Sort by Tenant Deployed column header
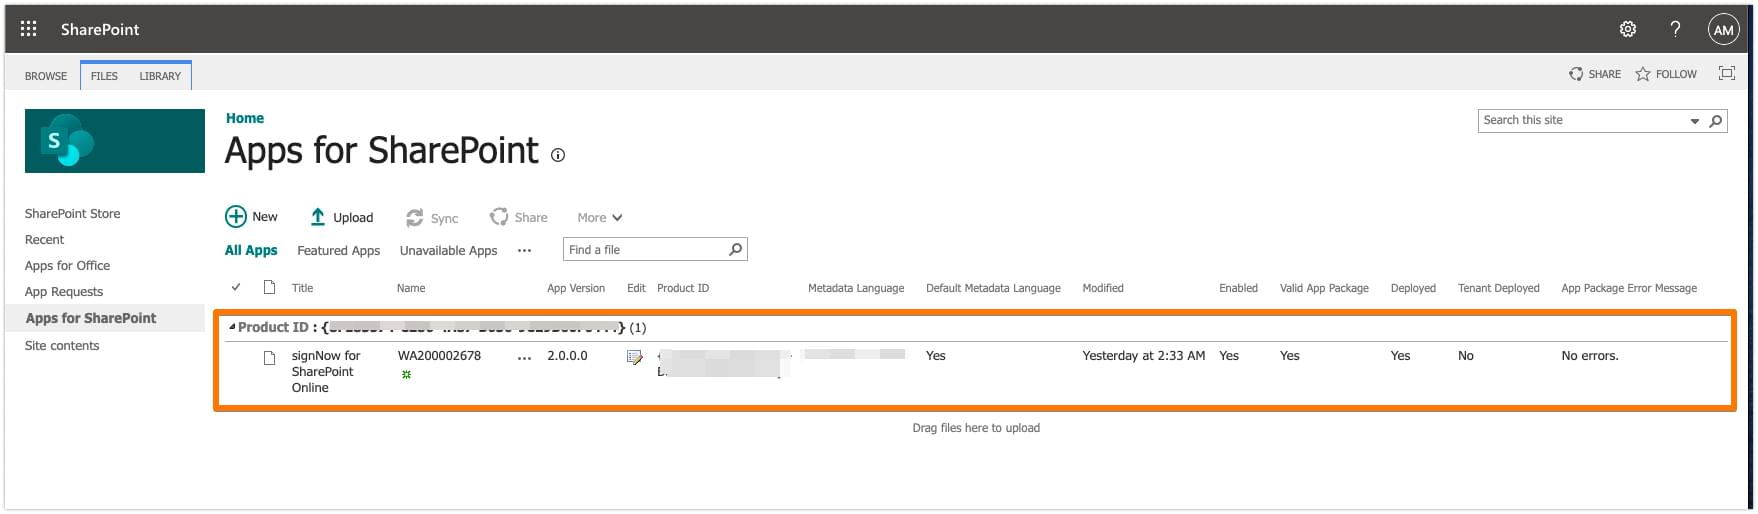 [x=1499, y=288]
